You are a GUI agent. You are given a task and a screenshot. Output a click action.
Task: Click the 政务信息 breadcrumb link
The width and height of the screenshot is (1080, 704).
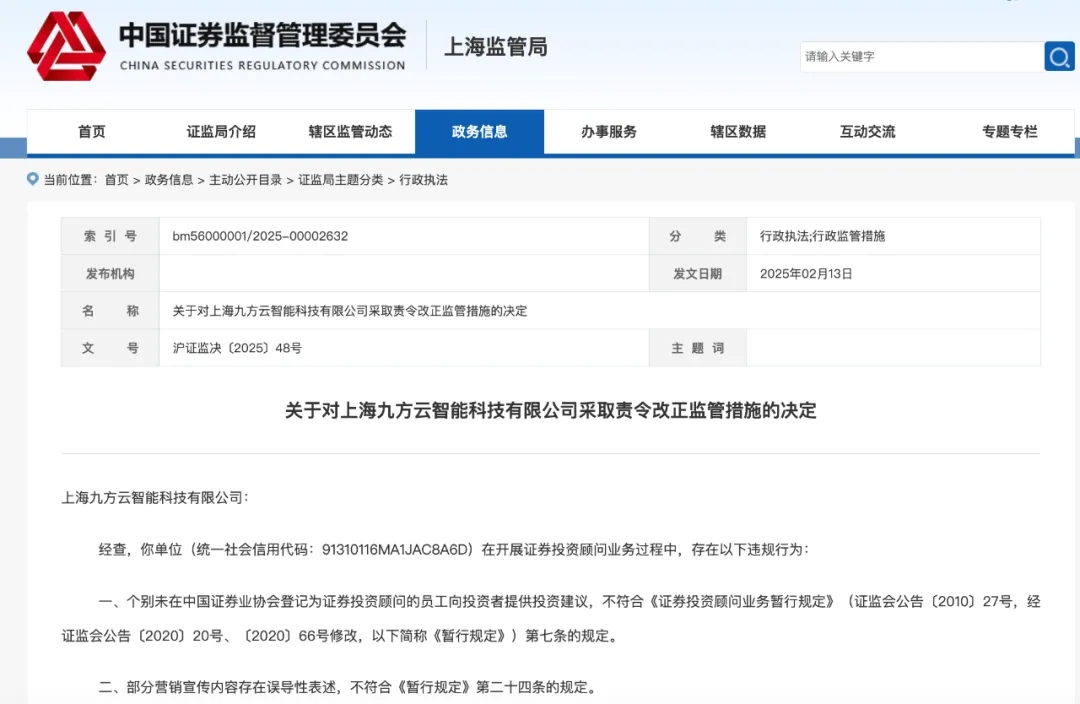[x=169, y=180]
